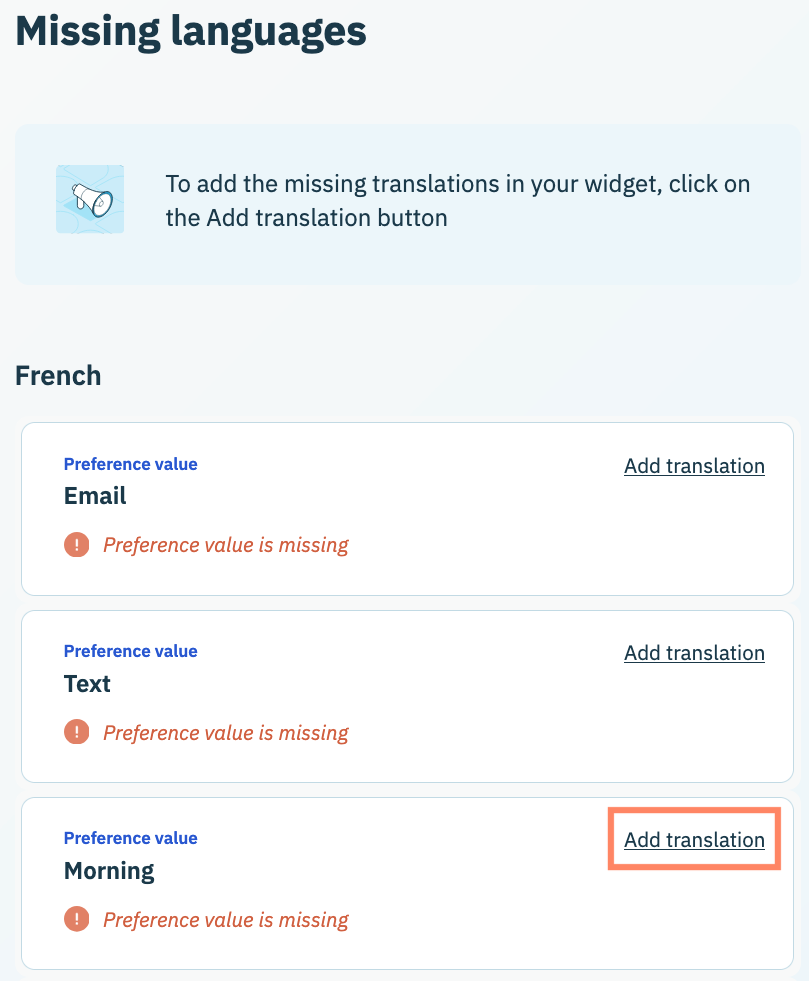Click the Email preference name
809x981 pixels.
(x=95, y=496)
